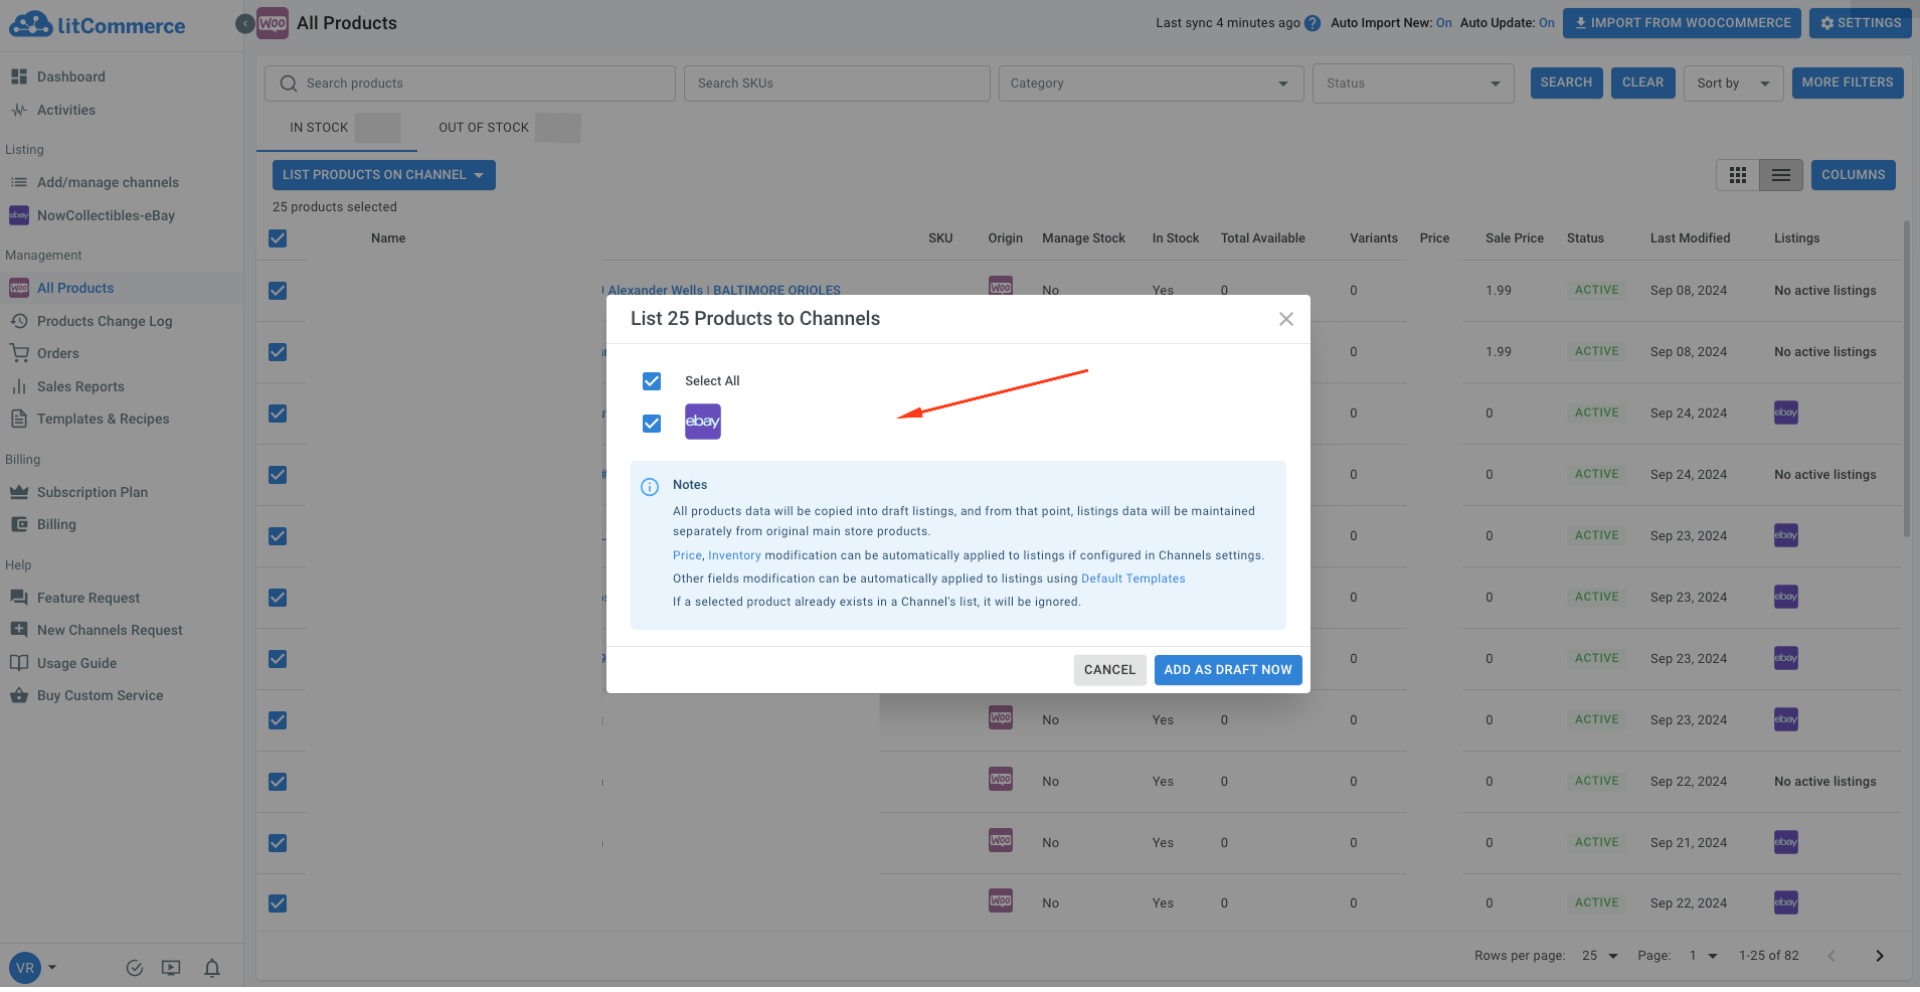This screenshot has height=992, width=1920.
Task: Open the Rows per page dropdown
Action: [x=1599, y=955]
